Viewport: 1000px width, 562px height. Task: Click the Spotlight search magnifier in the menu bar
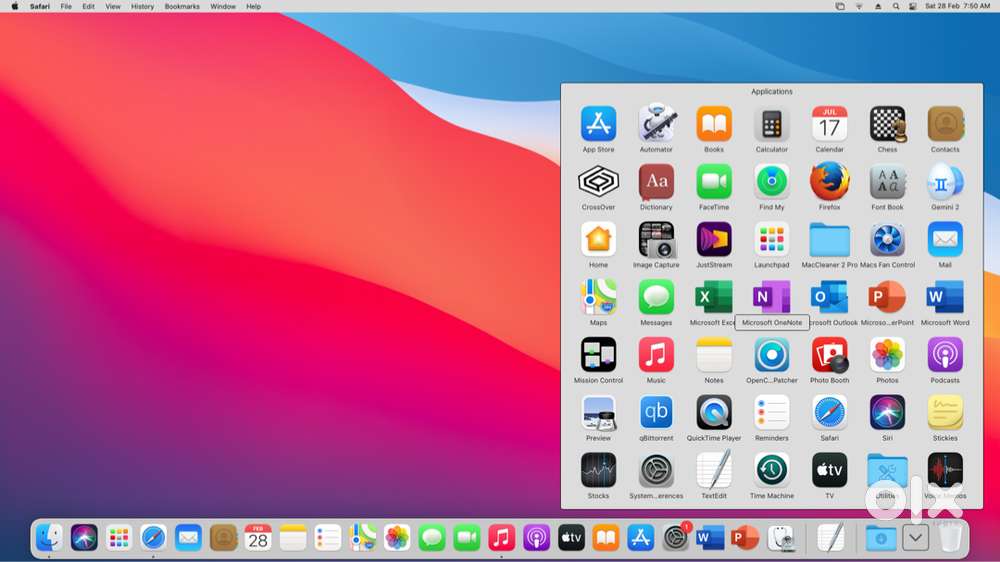tap(895, 6)
